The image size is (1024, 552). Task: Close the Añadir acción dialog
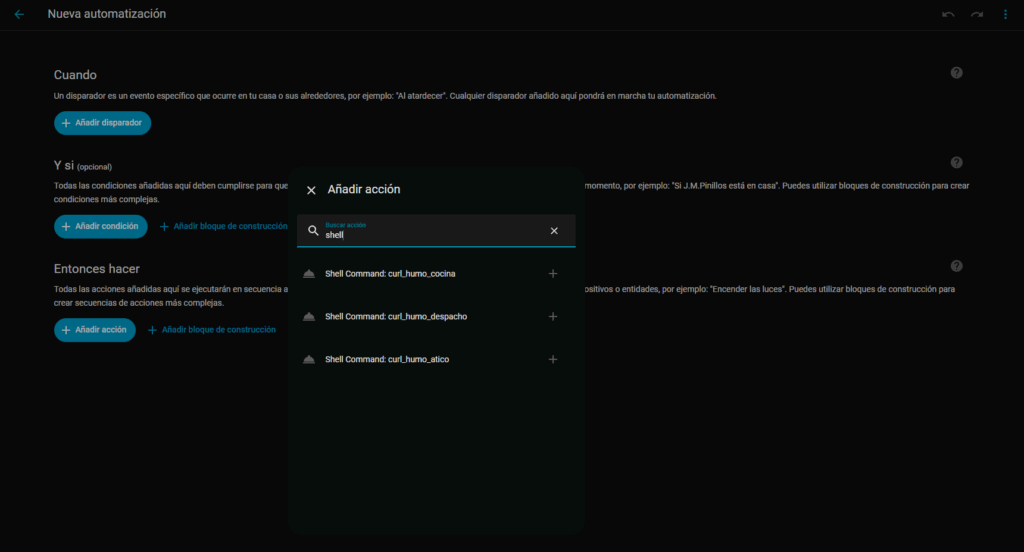click(311, 190)
